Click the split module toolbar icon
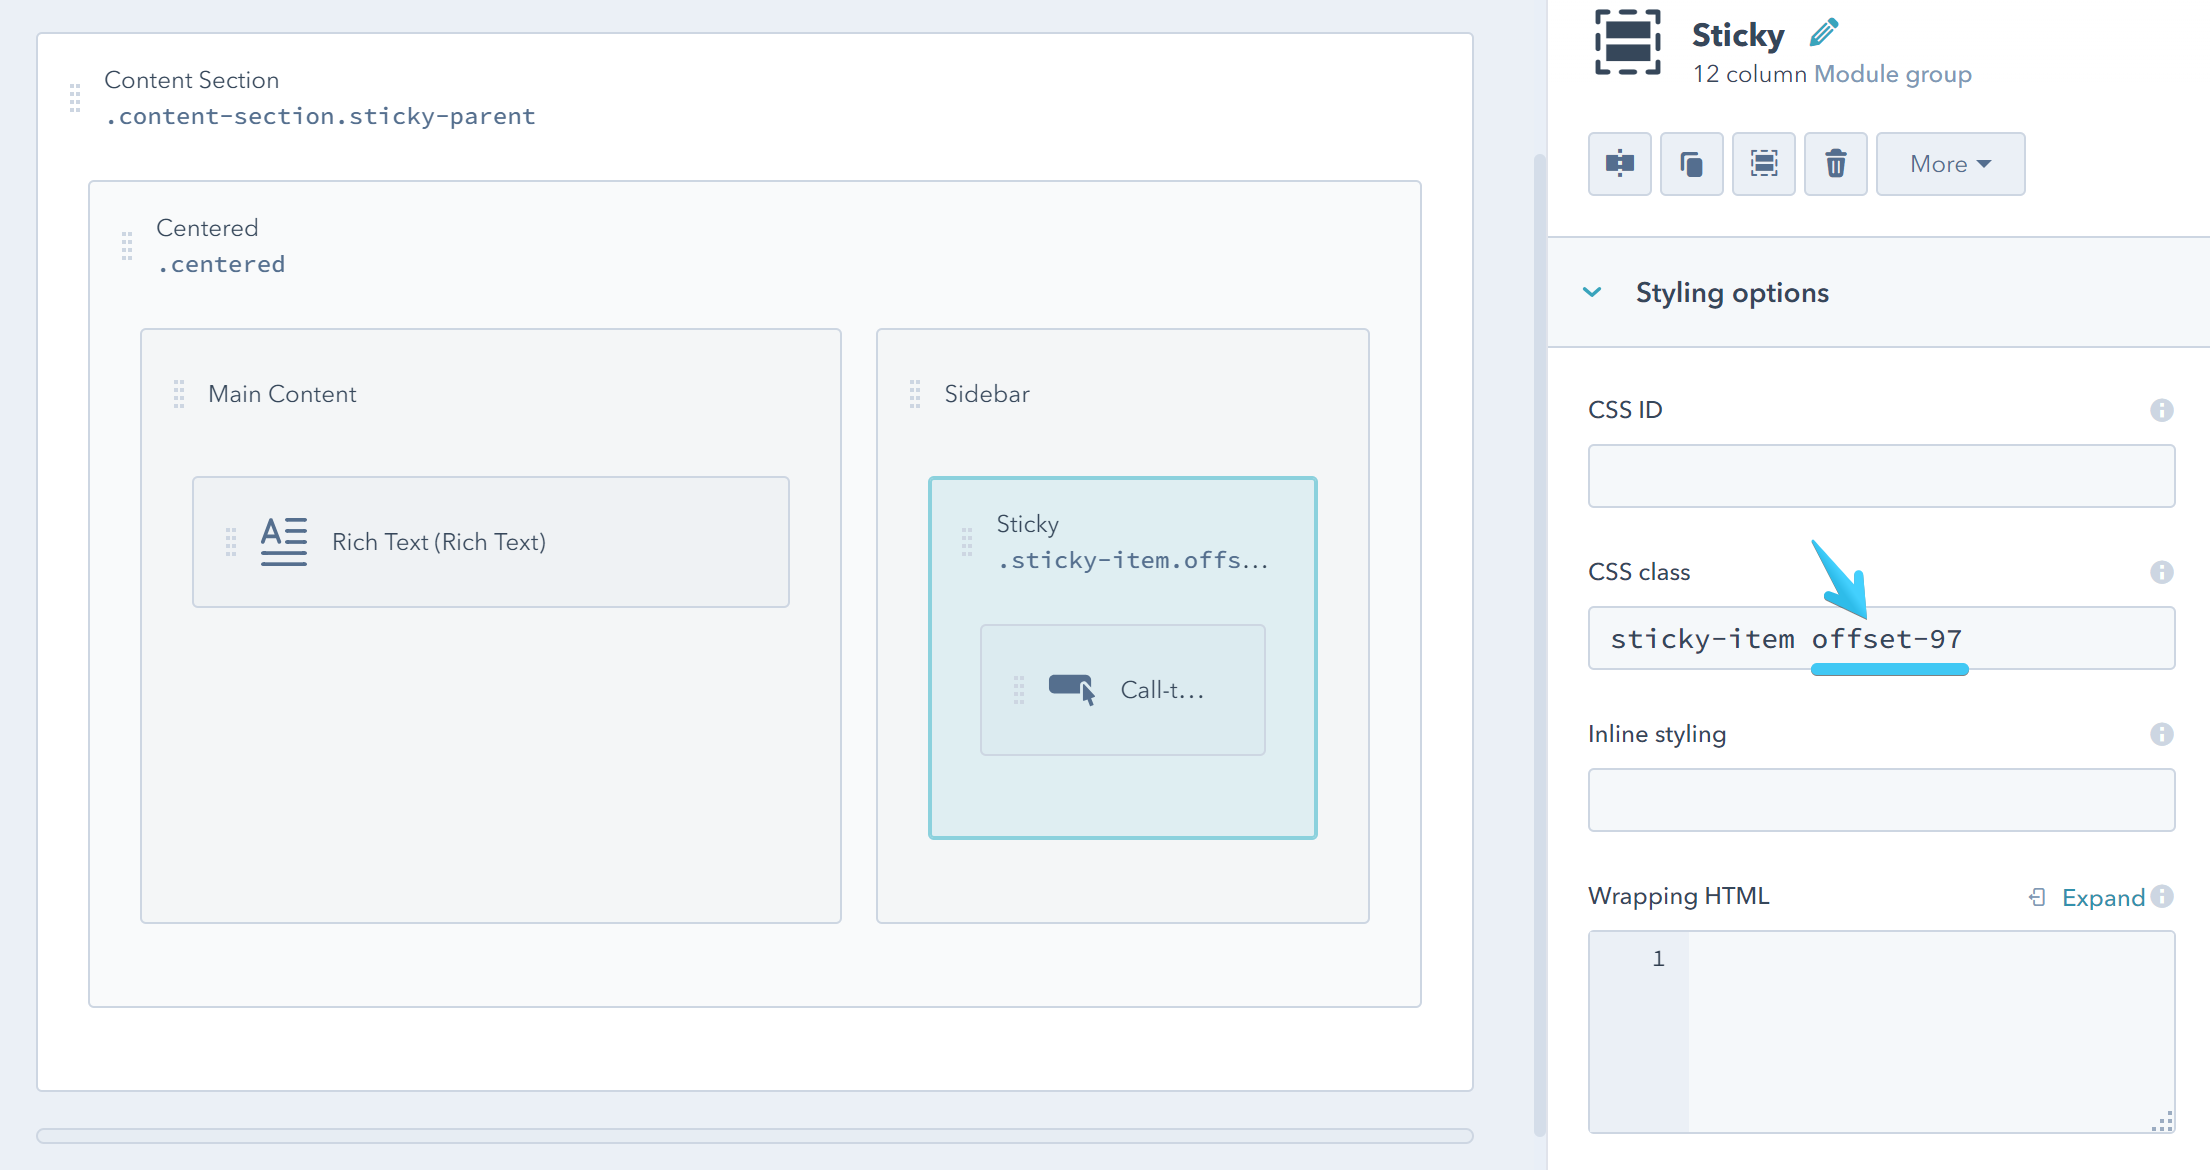The width and height of the screenshot is (2210, 1170). pyautogui.click(x=1619, y=164)
